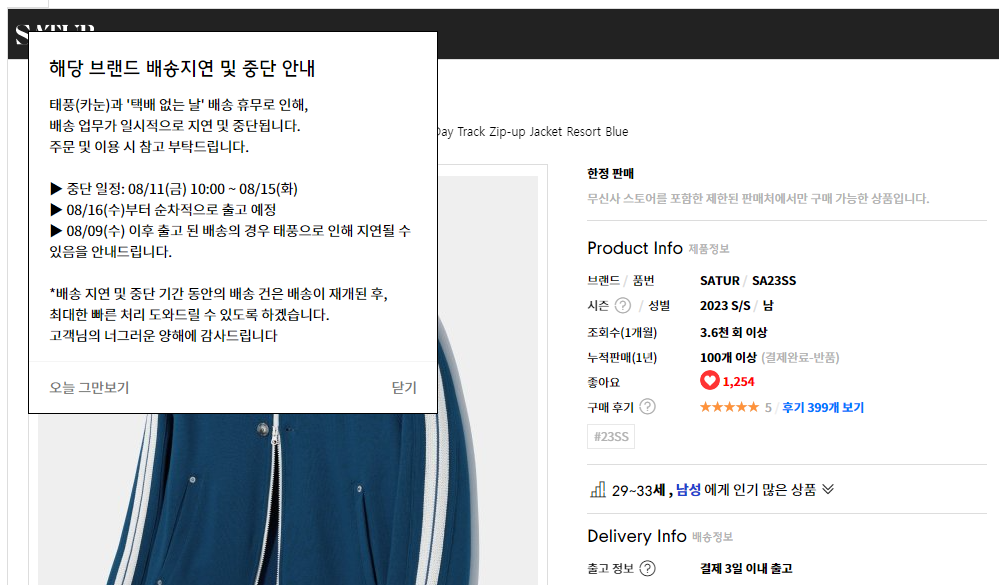Open the purchase review help question icon
The width and height of the screenshot is (999, 585).
(647, 407)
